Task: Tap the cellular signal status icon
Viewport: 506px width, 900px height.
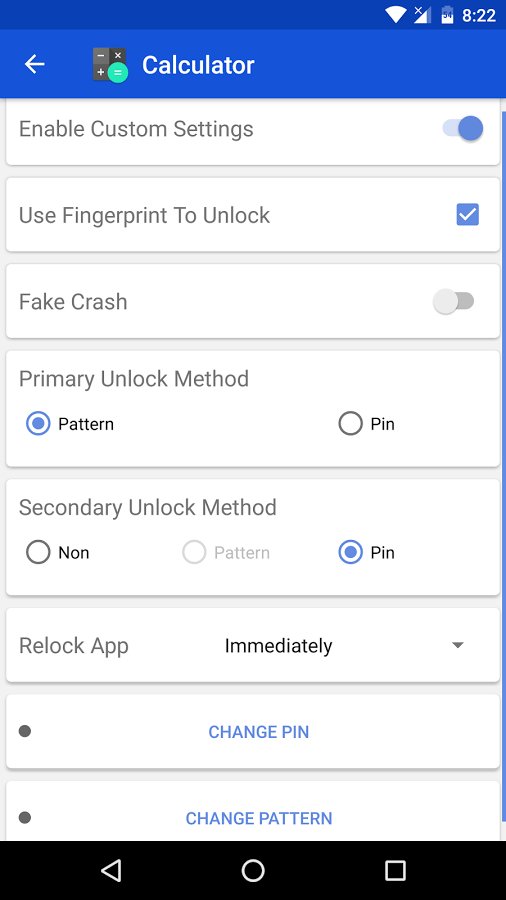Action: point(422,15)
